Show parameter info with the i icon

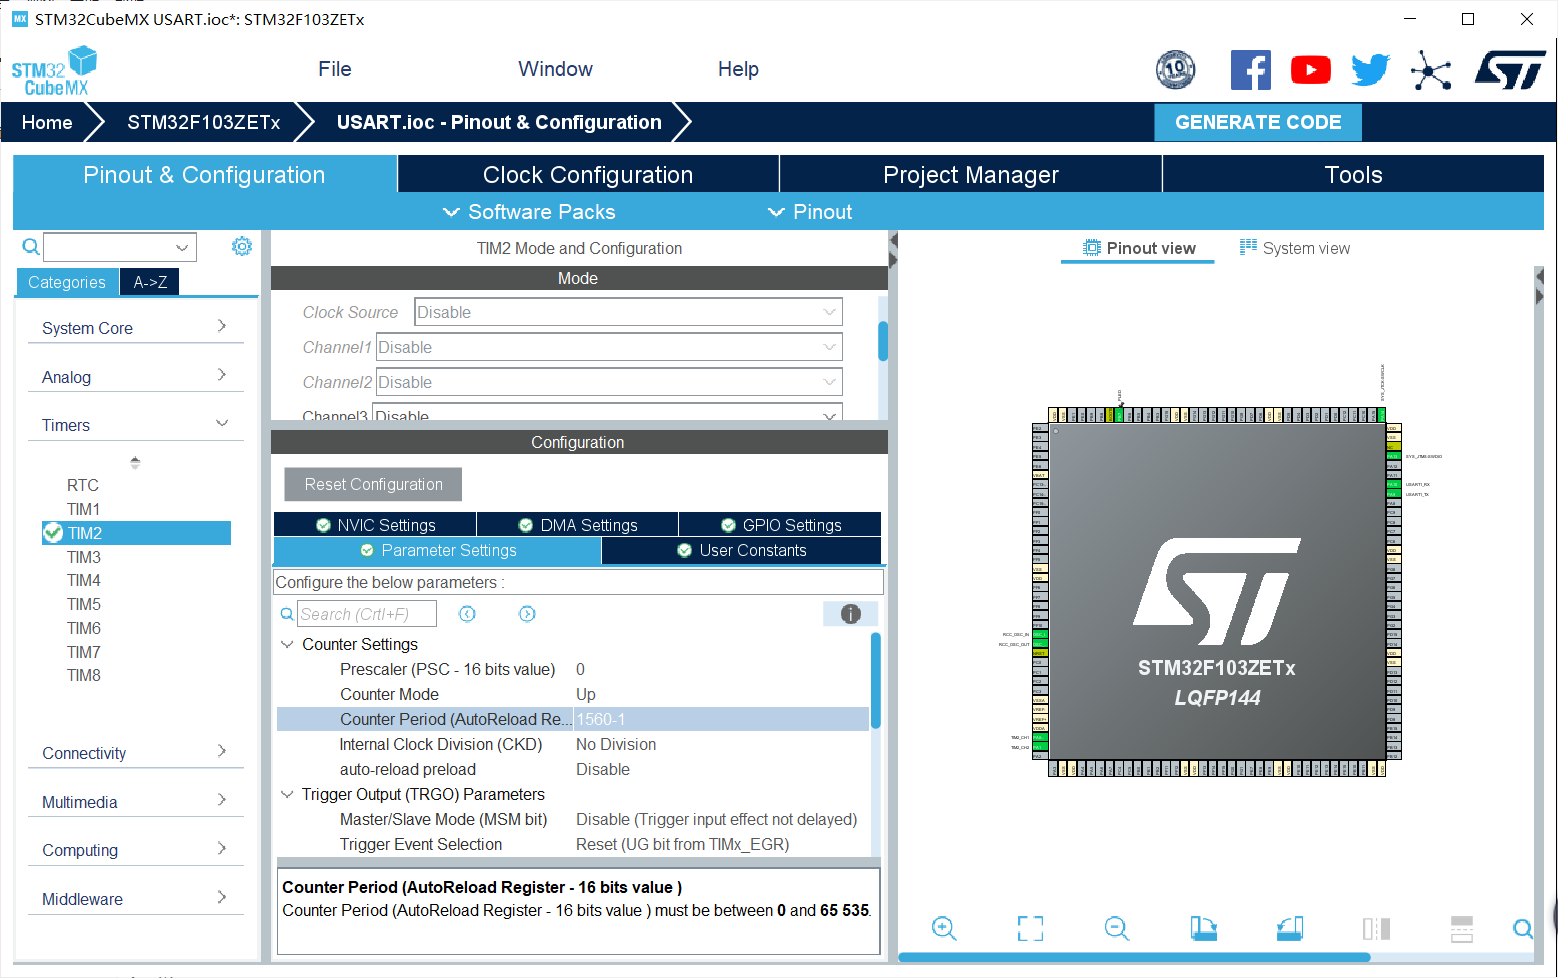click(851, 614)
